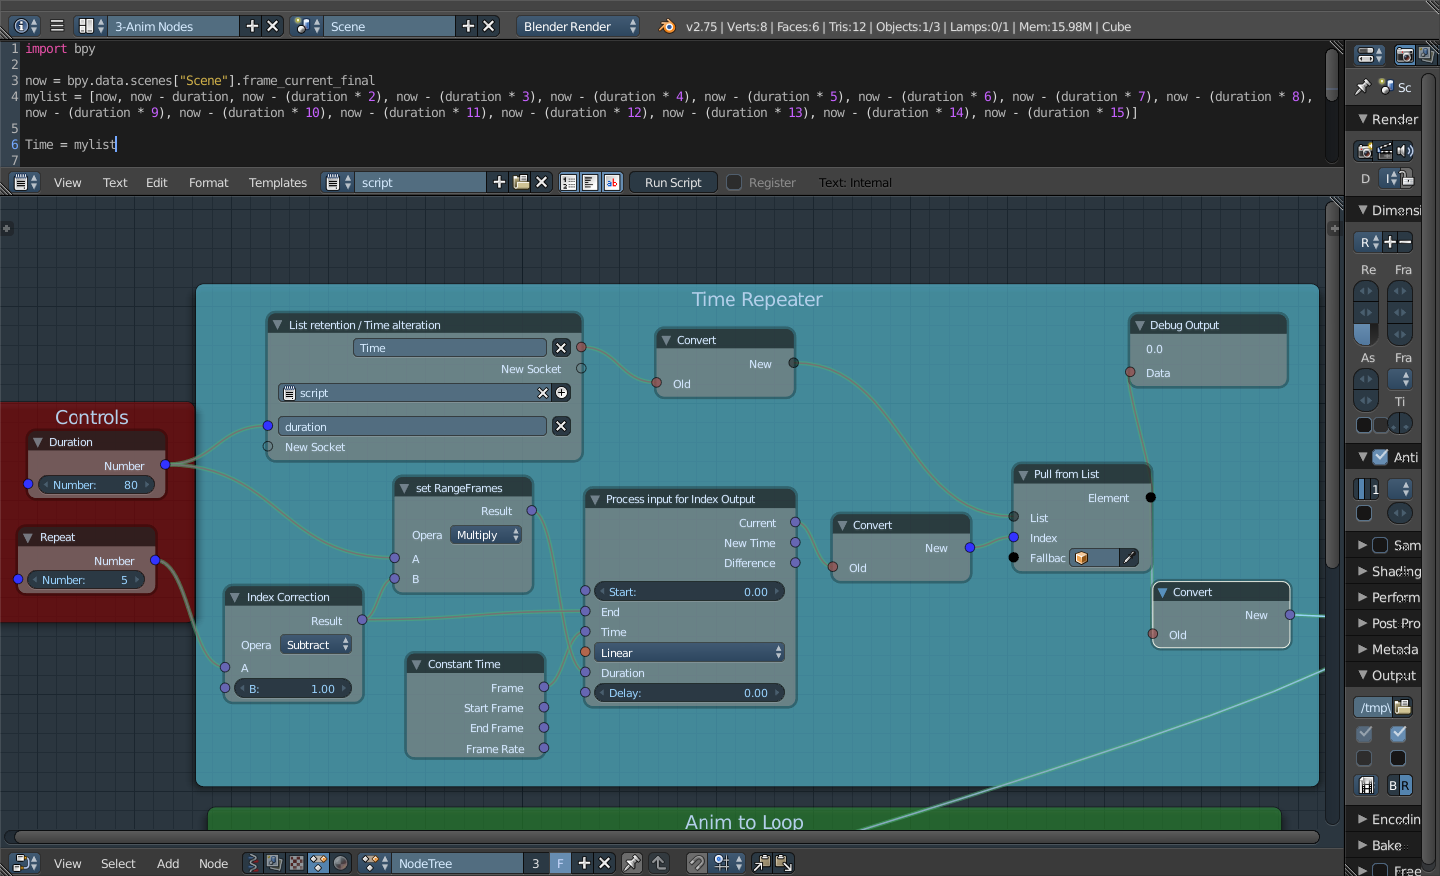Open eyedropper on Fallback field
Screen dimensions: 1440x876
point(1129,558)
